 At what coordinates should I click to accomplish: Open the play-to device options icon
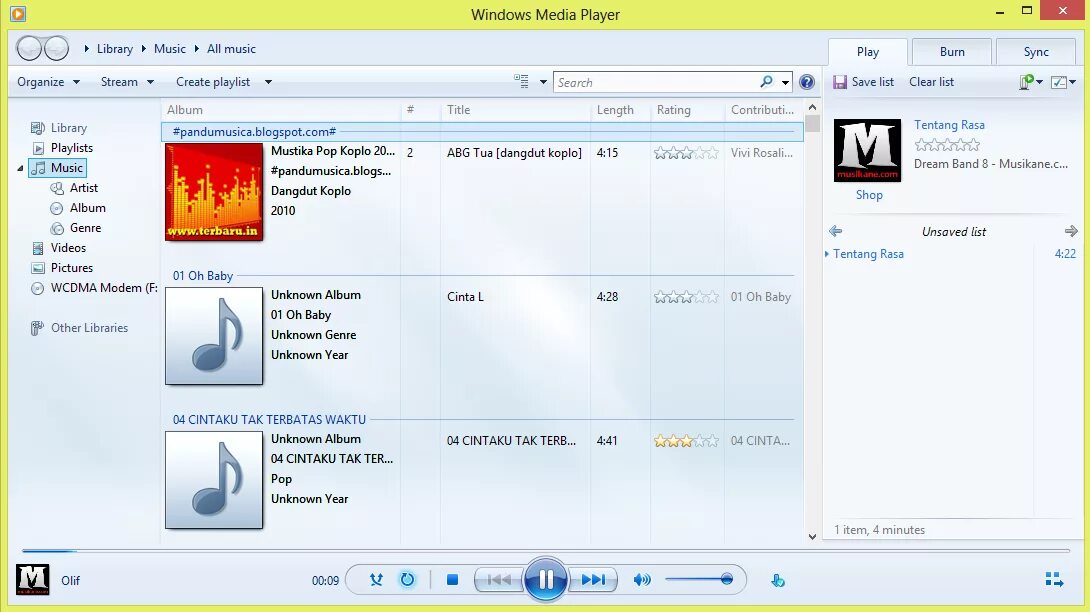coord(1031,82)
